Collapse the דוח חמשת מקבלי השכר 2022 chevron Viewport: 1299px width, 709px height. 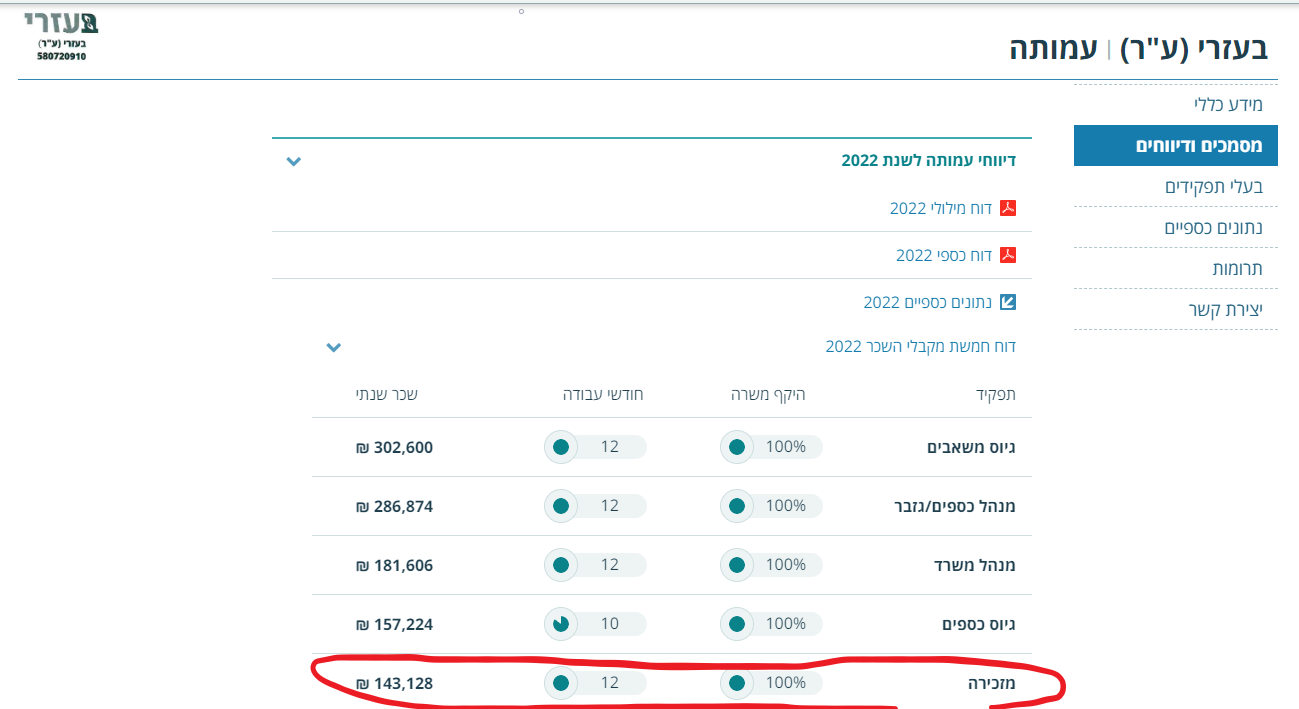334,347
